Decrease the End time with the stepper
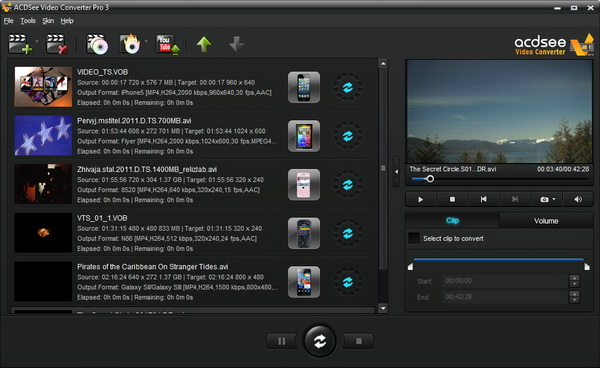Screen dimensions: 600x368 [574, 300]
